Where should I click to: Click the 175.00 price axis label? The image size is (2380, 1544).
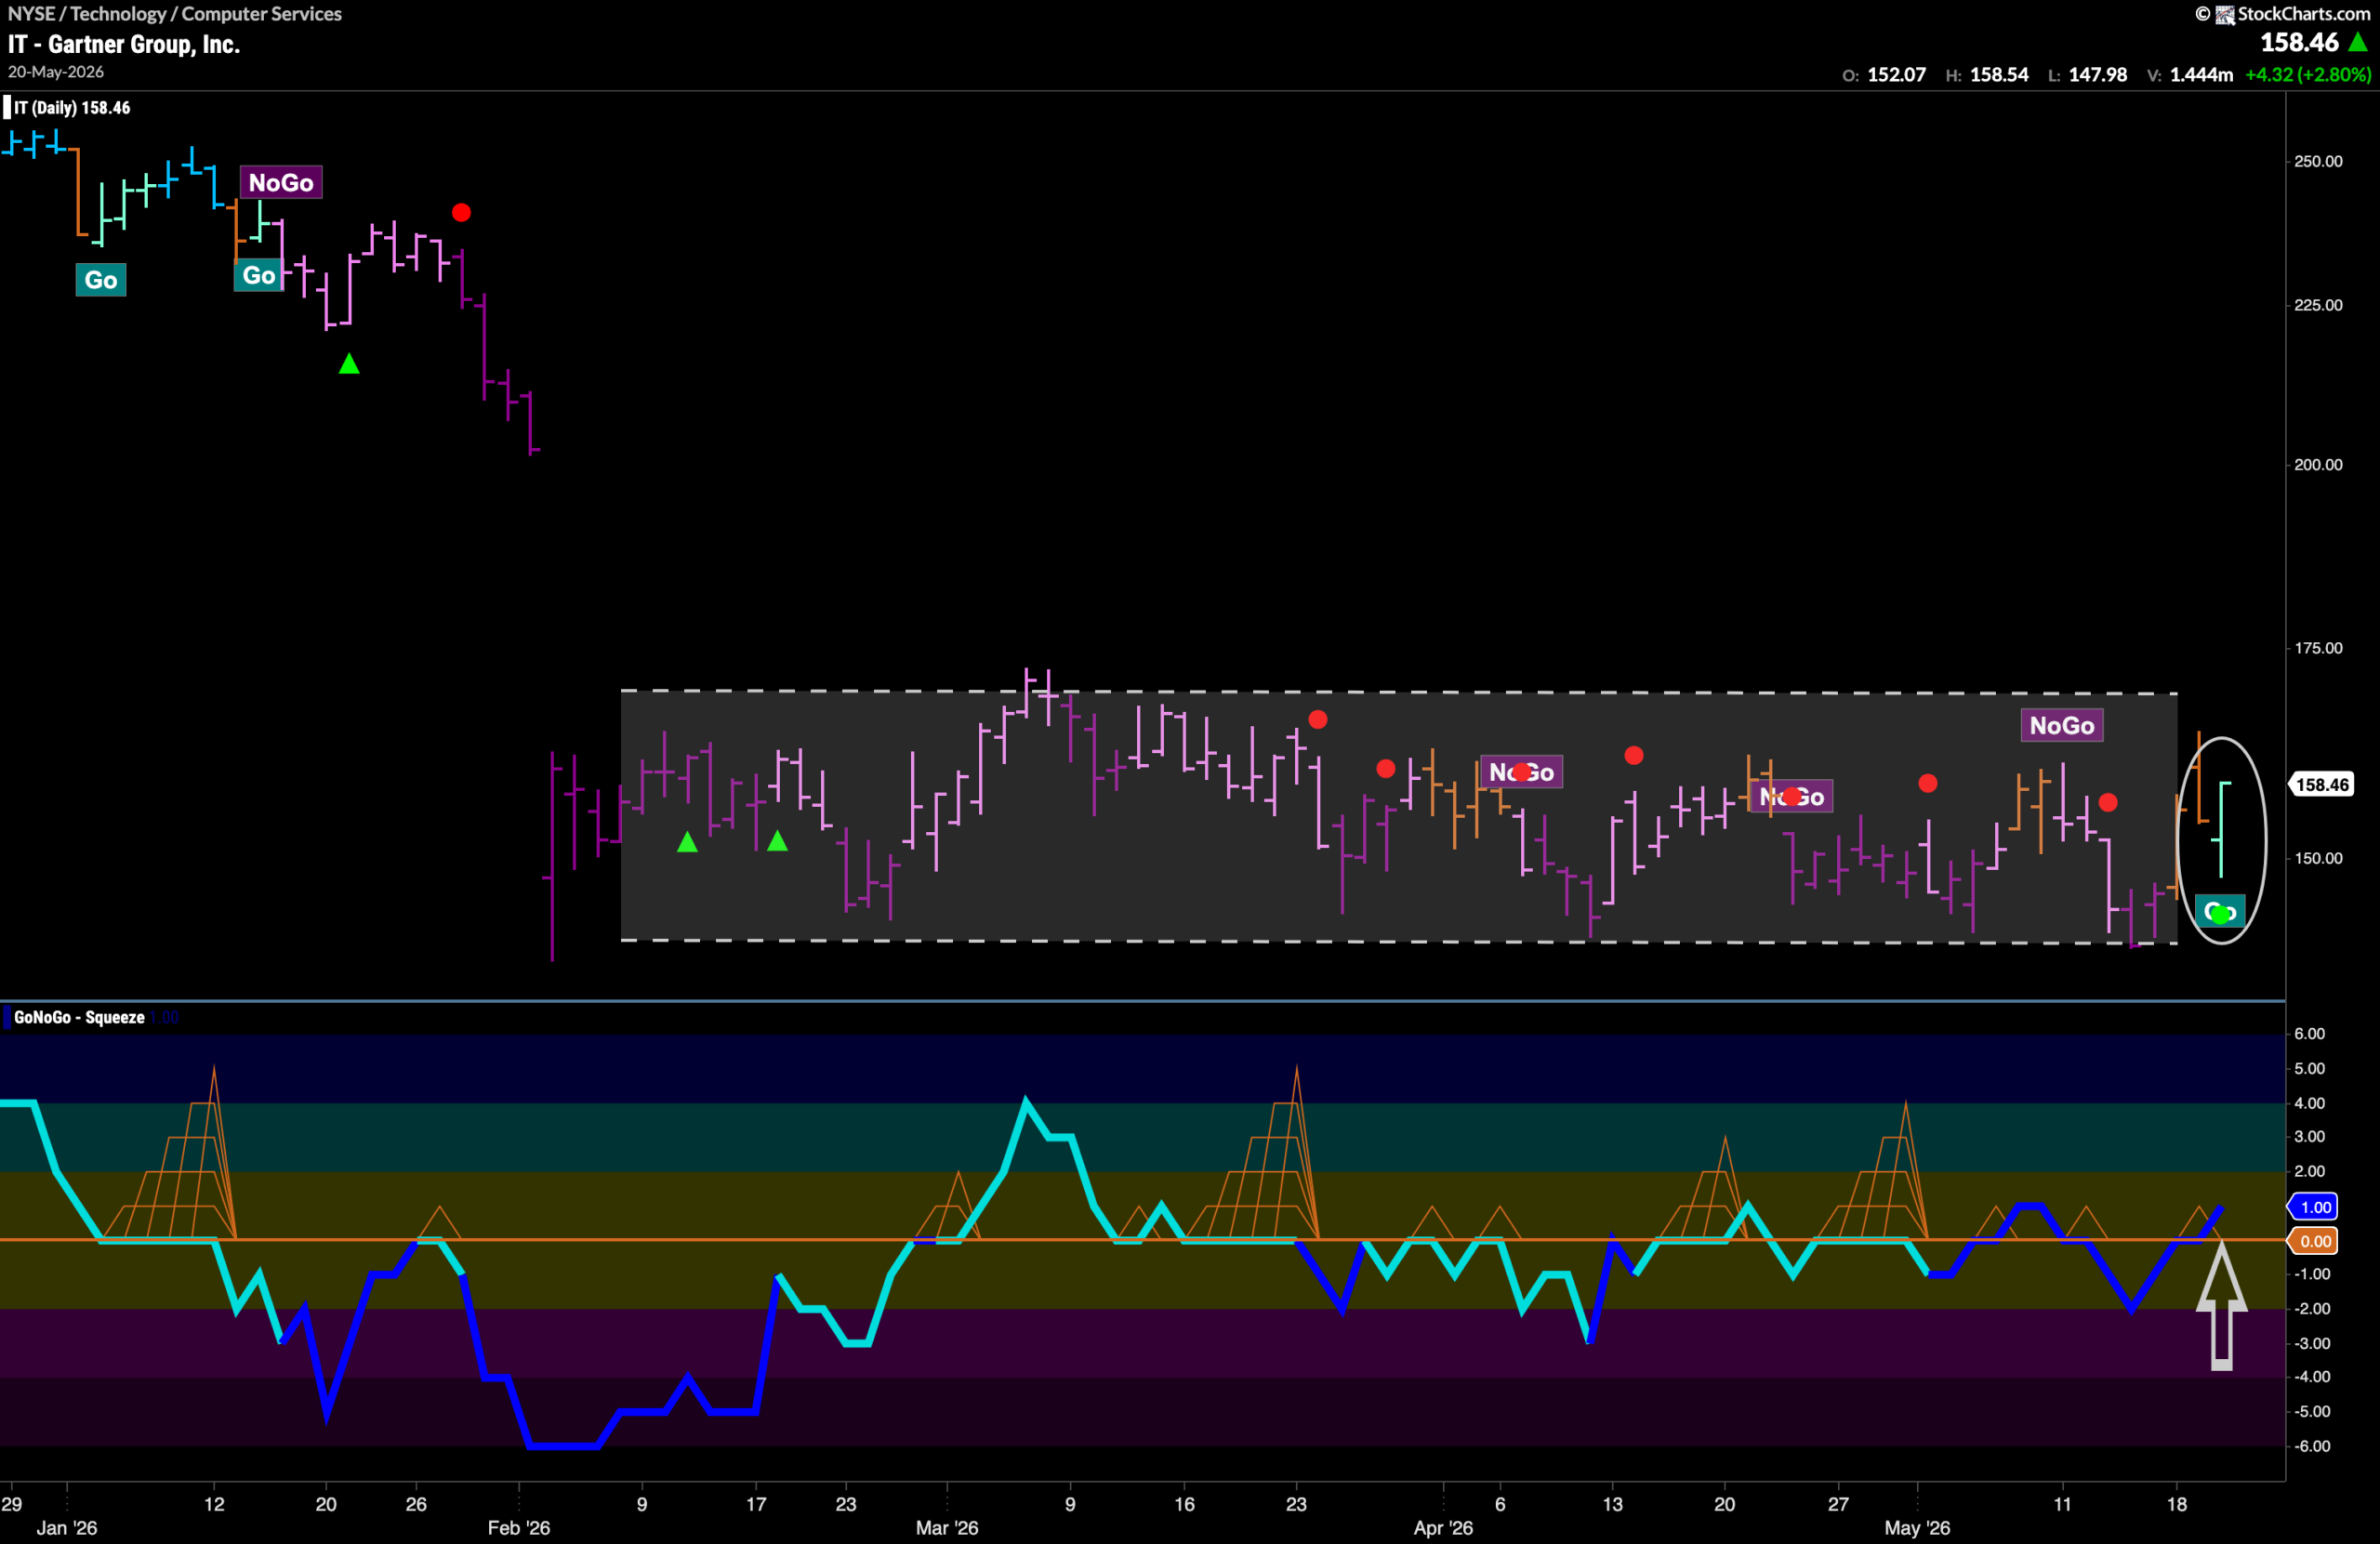click(x=2318, y=648)
